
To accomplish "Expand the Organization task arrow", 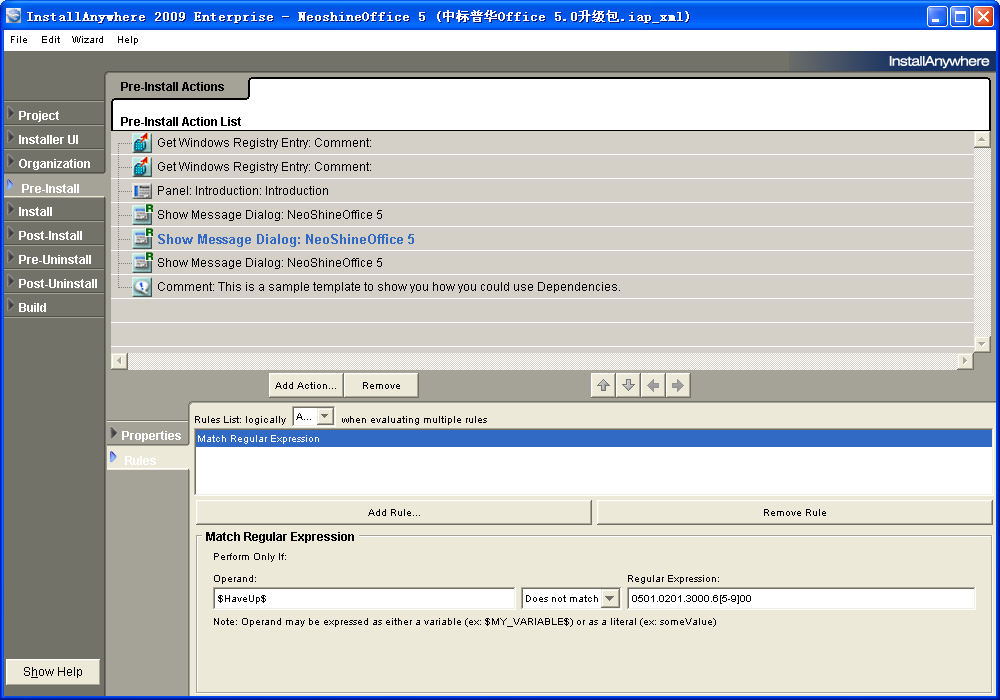I will (10, 161).
